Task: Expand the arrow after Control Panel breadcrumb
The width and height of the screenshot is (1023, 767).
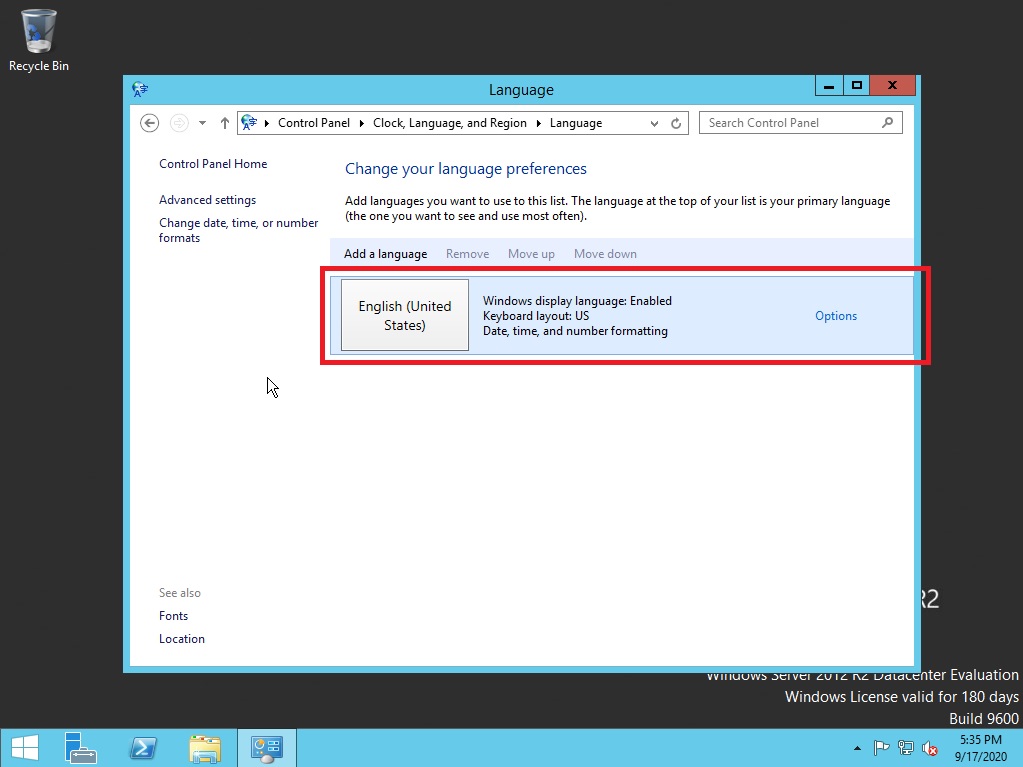Action: click(361, 123)
